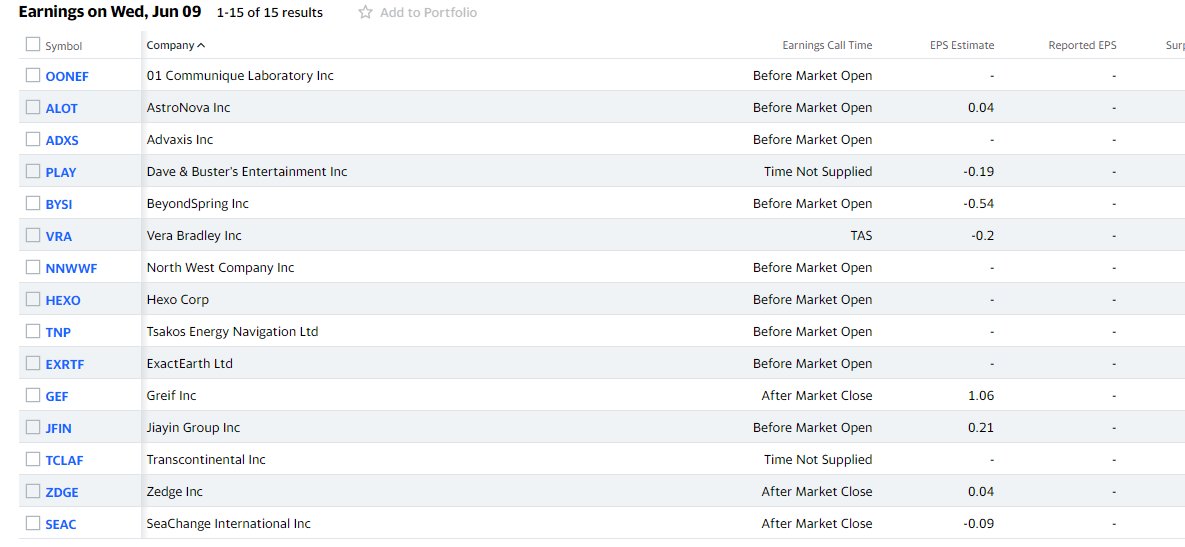Sort by EPS Estimate column header
Screen dimensions: 1185x547
point(962,45)
